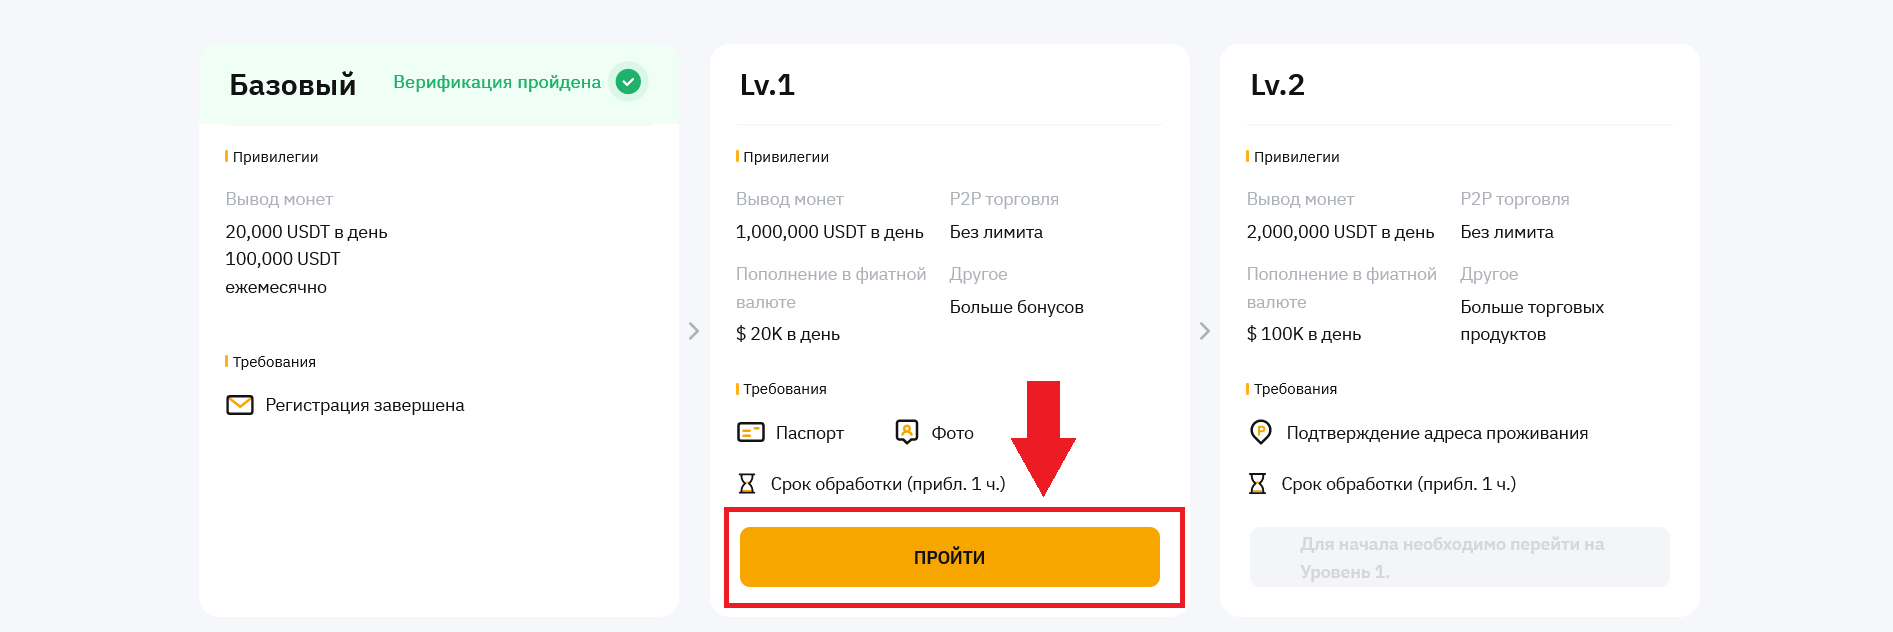This screenshot has width=1893, height=632.
Task: Click the chevron between Lv.1 and Lv.2
Action: pos(1205,331)
